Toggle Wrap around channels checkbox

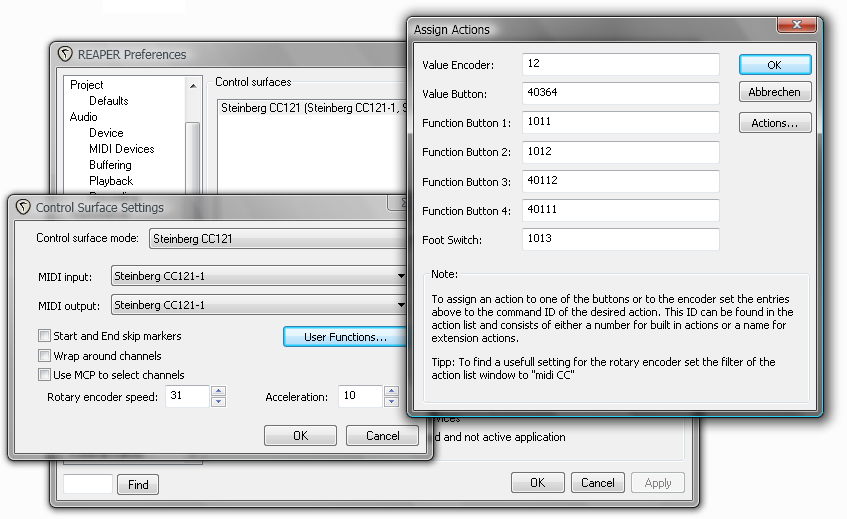point(44,355)
